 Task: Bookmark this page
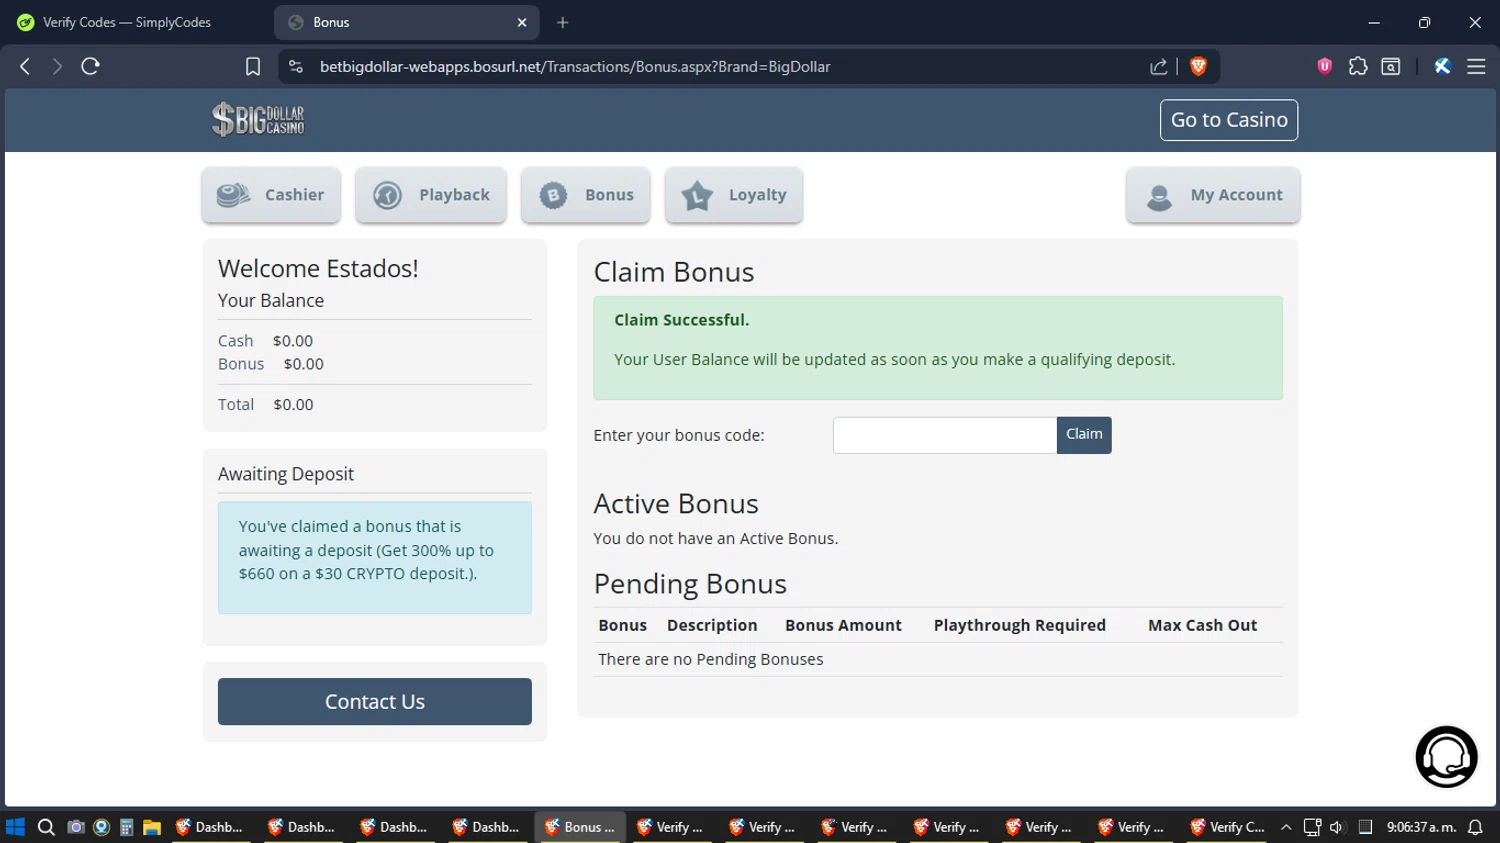tap(253, 66)
